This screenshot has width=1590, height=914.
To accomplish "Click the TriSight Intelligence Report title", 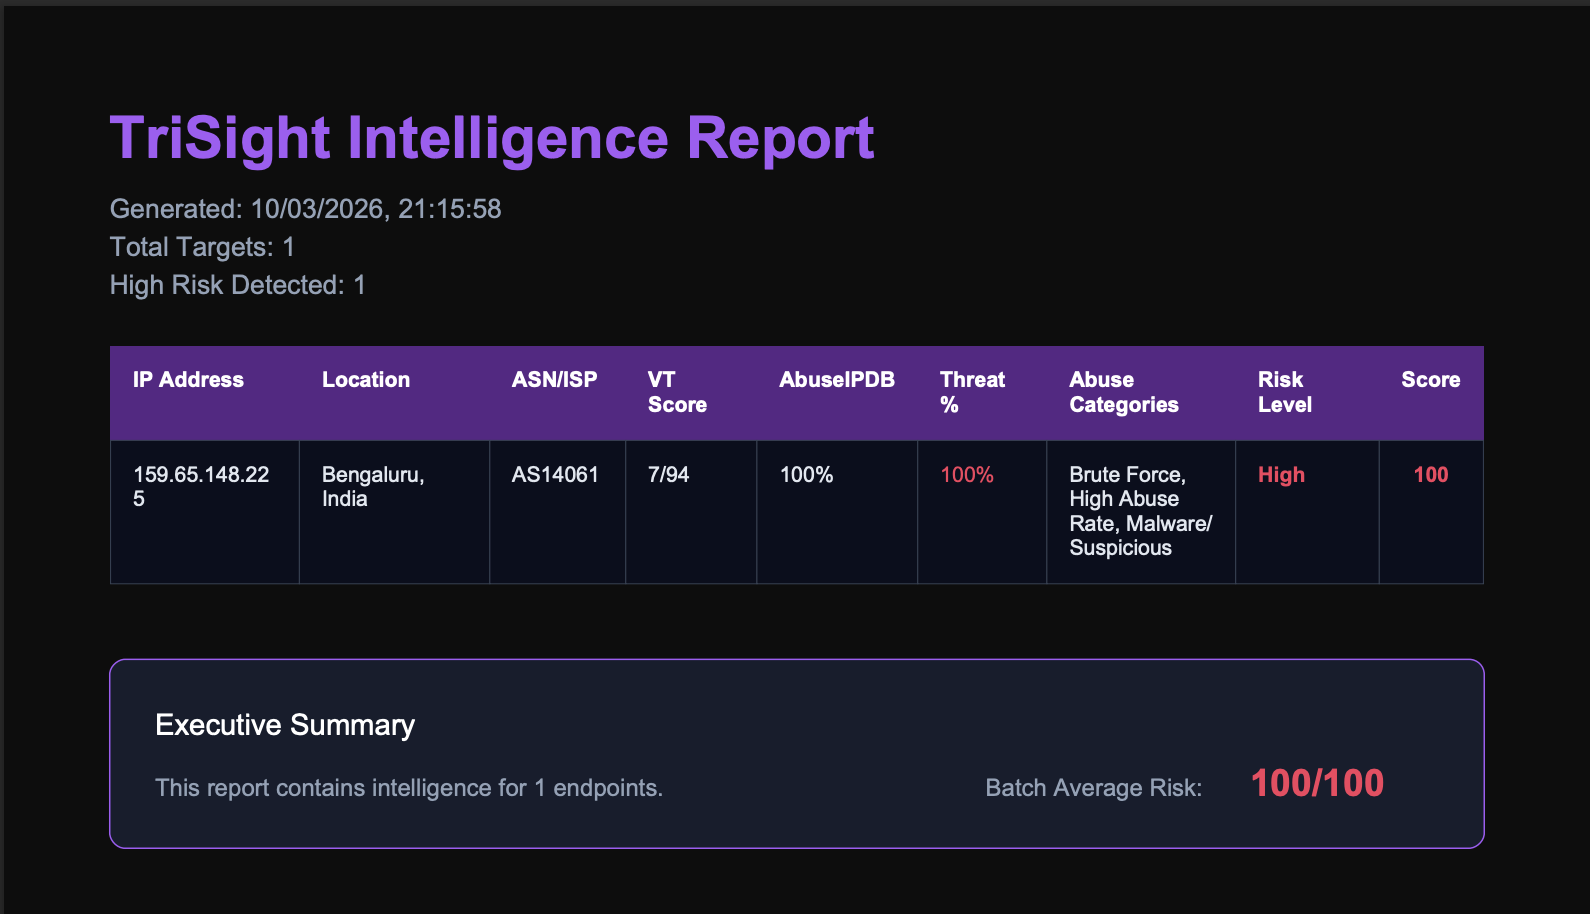I will click(492, 138).
